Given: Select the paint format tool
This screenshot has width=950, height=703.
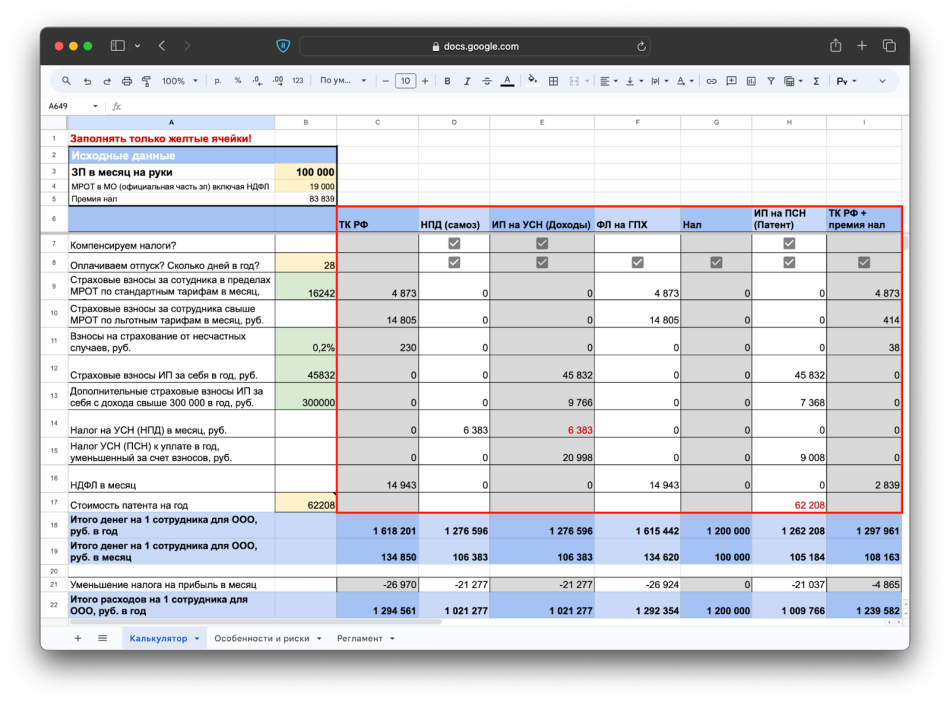Looking at the screenshot, I should click(x=146, y=81).
